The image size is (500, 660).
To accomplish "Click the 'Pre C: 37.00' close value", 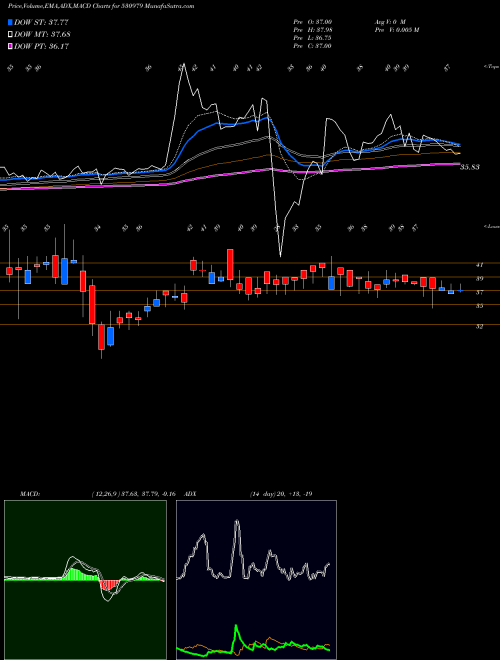I will (312, 45).
